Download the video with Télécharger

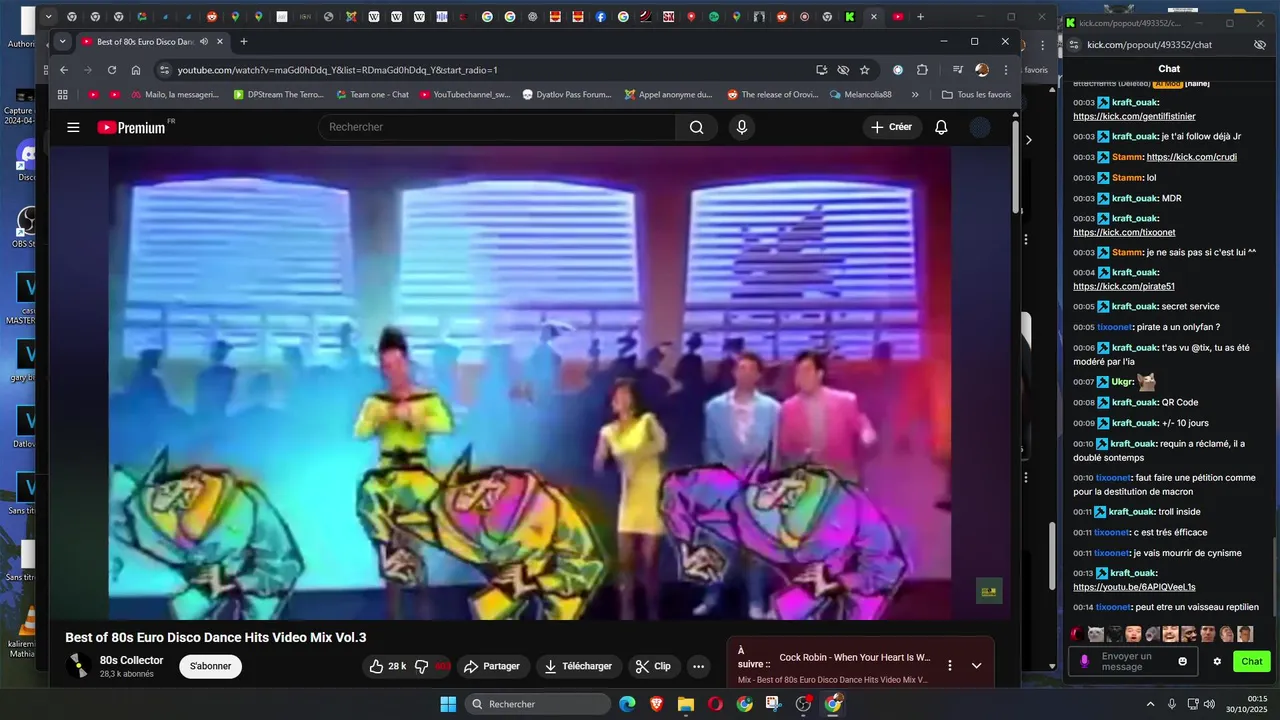point(578,666)
